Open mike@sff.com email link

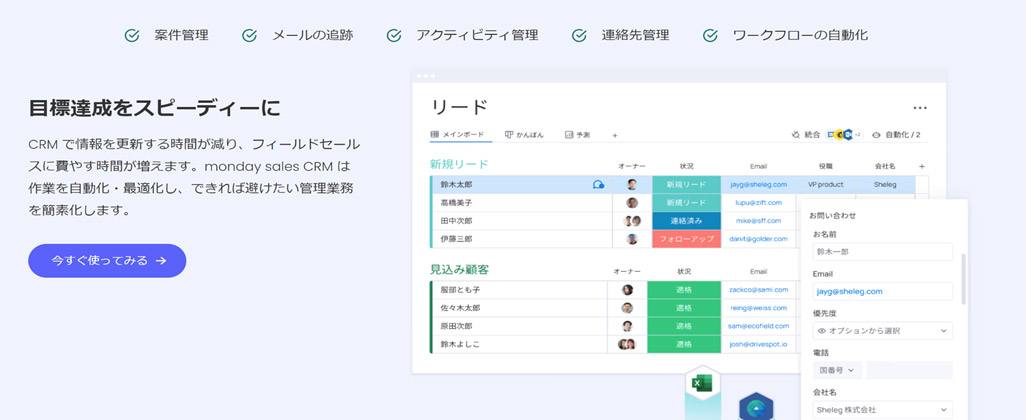[x=758, y=221]
